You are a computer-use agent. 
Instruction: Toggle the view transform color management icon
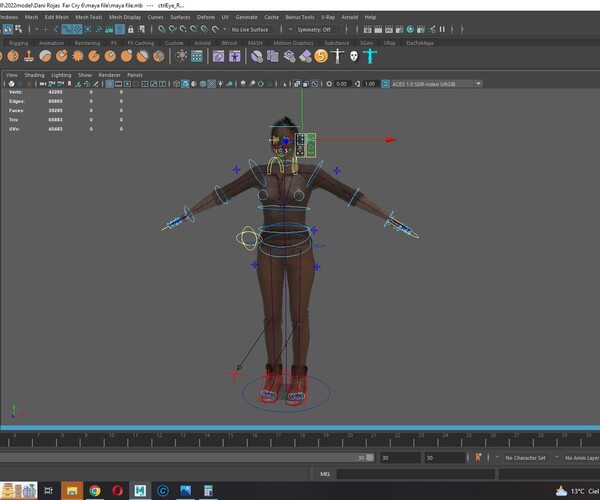[x=385, y=84]
